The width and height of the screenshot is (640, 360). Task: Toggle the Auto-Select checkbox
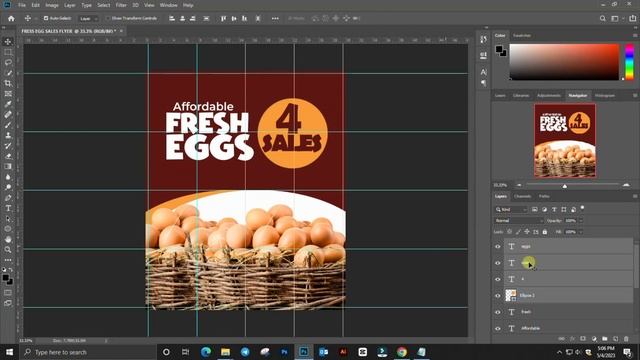tap(46, 18)
